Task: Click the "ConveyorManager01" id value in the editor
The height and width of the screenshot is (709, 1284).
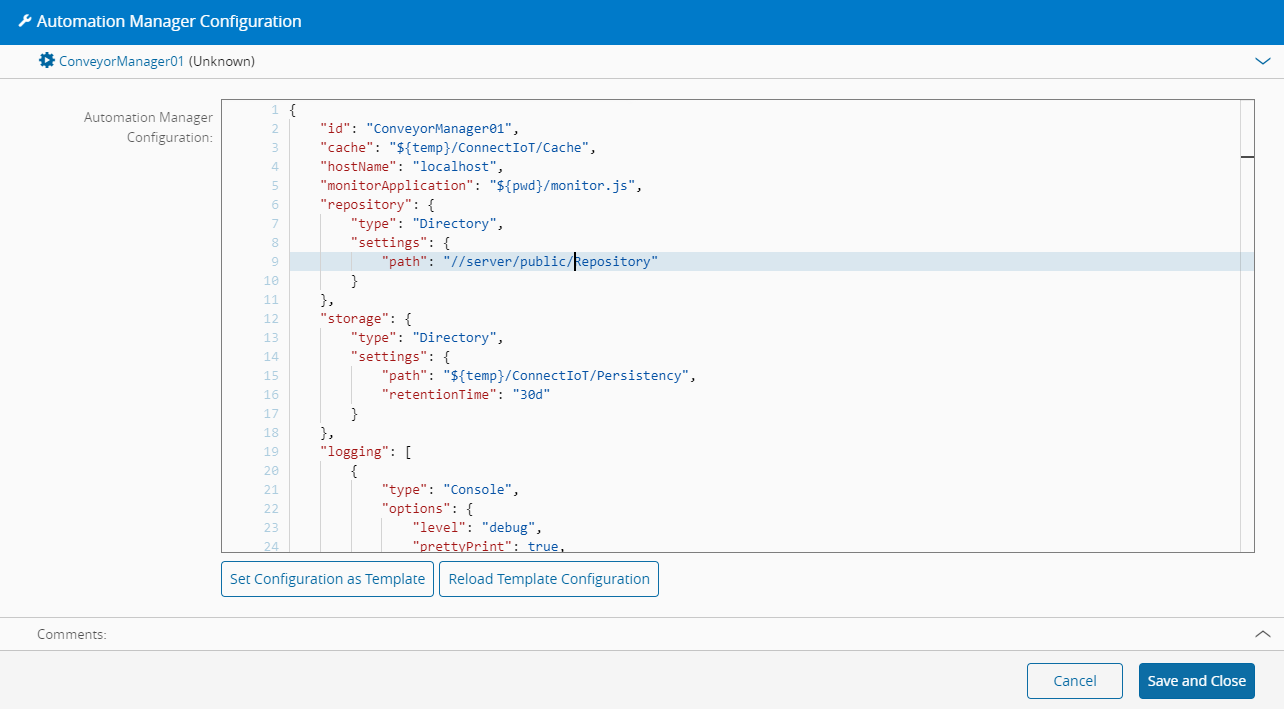Action: [x=440, y=129]
